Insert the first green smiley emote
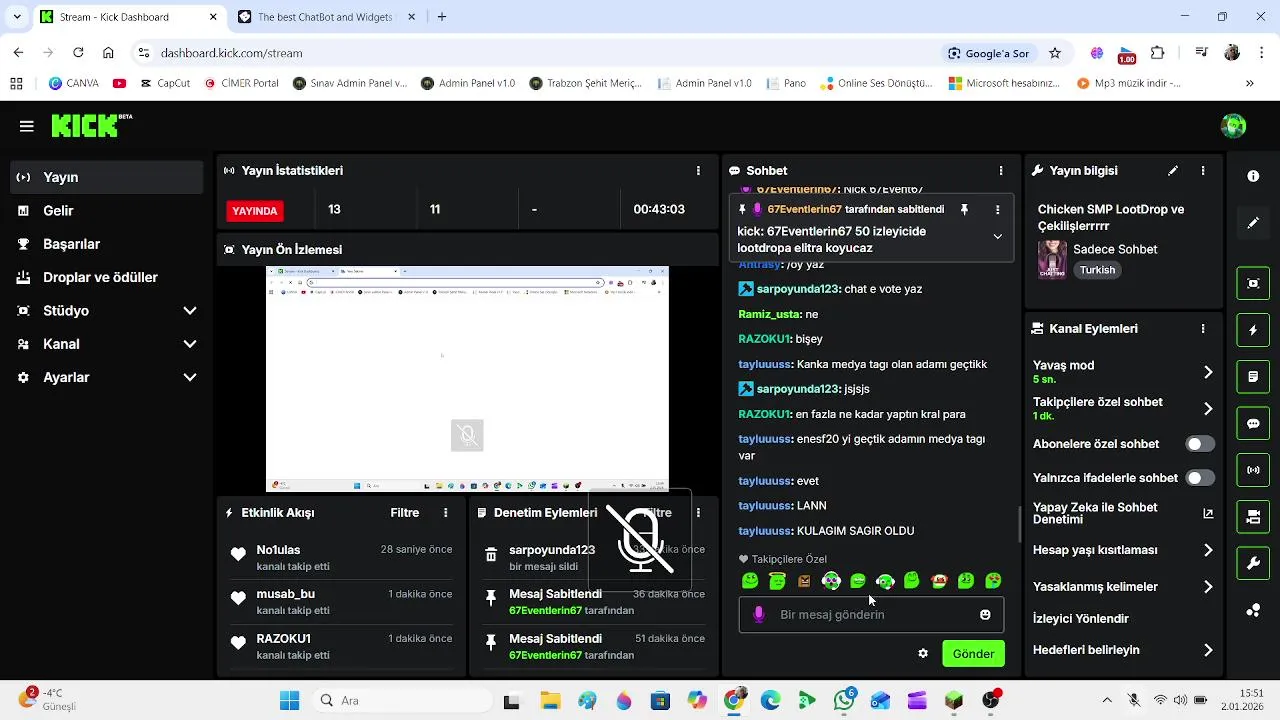This screenshot has height=720, width=1280. [x=750, y=581]
